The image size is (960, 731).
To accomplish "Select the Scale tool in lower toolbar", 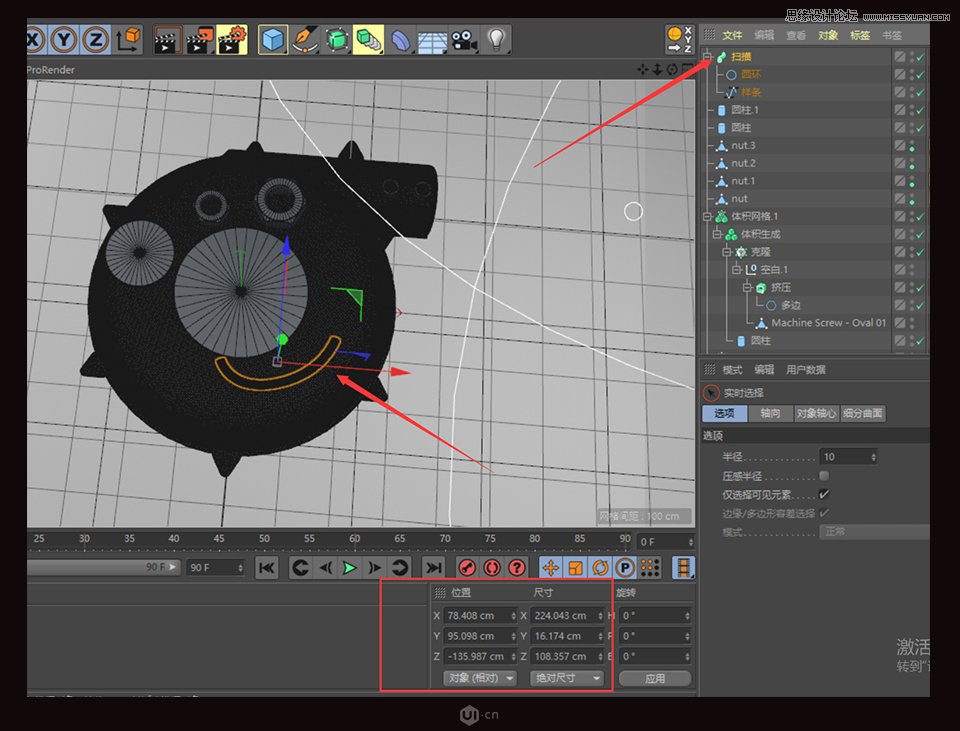I will 575,567.
